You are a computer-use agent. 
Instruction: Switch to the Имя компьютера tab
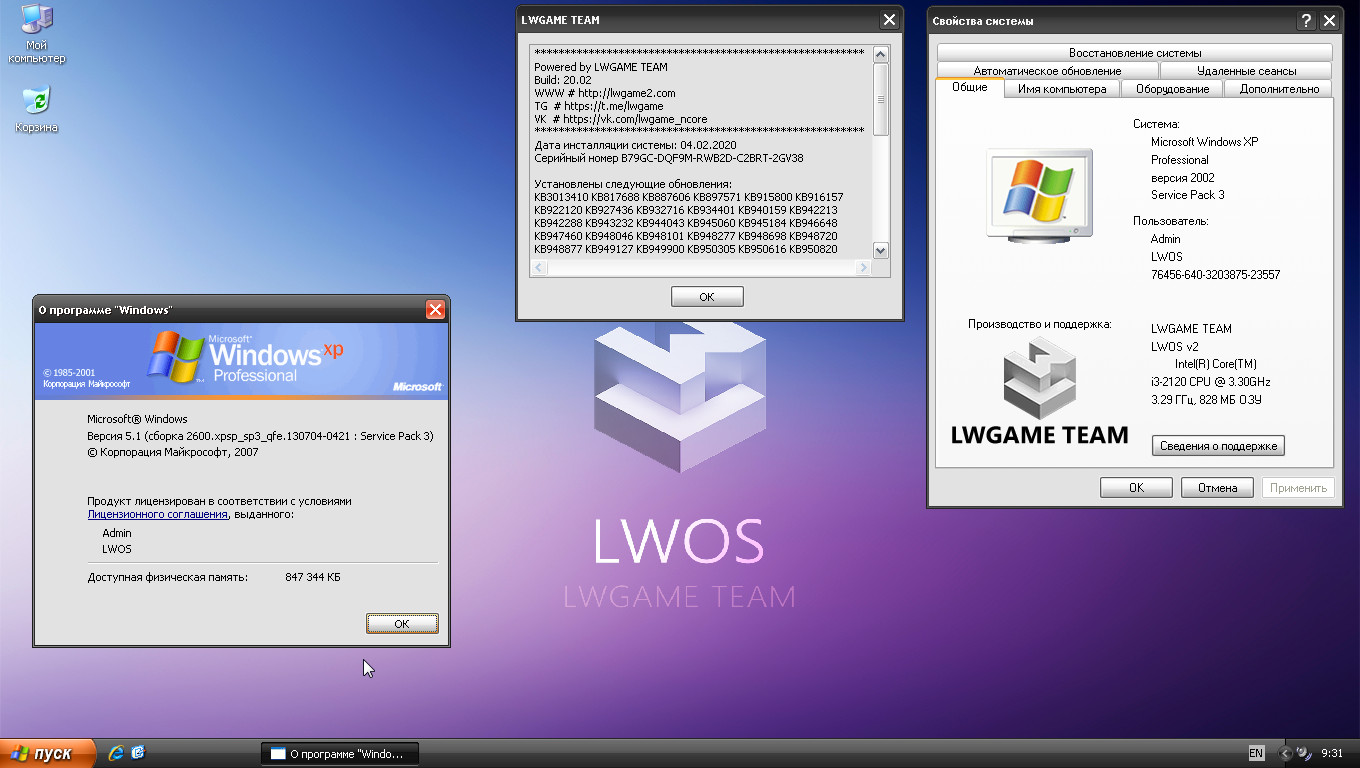coord(1062,89)
